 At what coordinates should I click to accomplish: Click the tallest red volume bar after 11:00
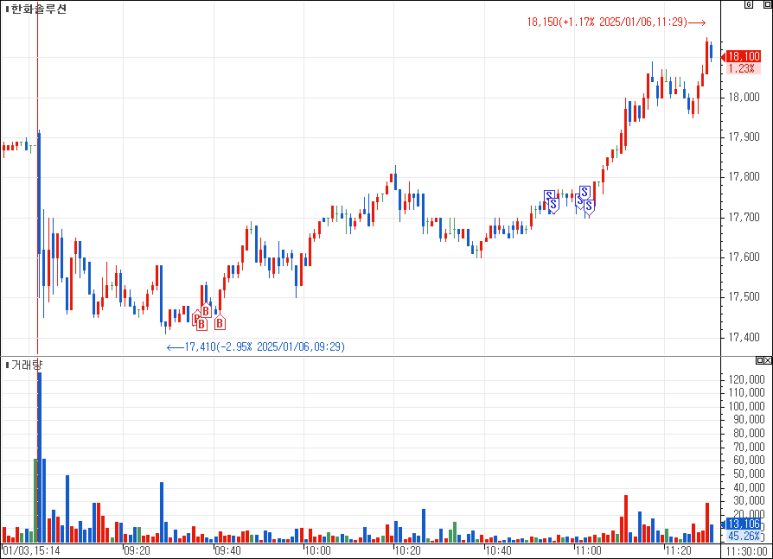626,519
